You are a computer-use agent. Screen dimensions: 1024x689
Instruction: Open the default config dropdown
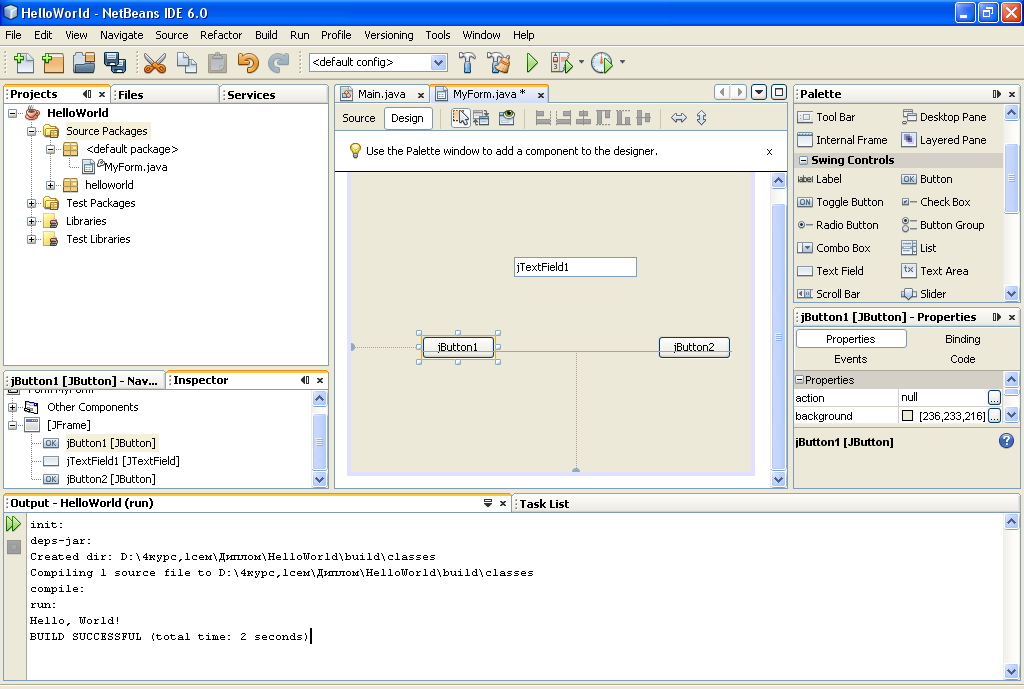(x=438, y=63)
